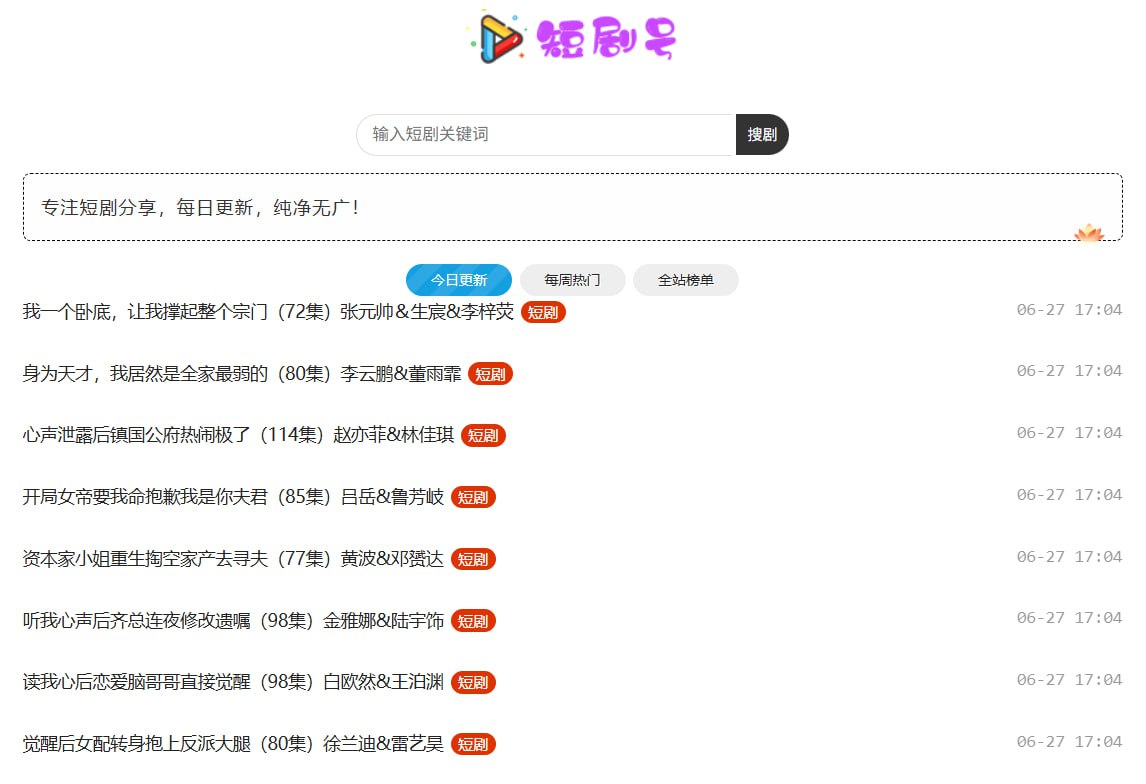Image resolution: width=1146 pixels, height=784 pixels.
Task: Click 短剧 badge beside 资本家小姐重生 row
Action: pos(473,559)
